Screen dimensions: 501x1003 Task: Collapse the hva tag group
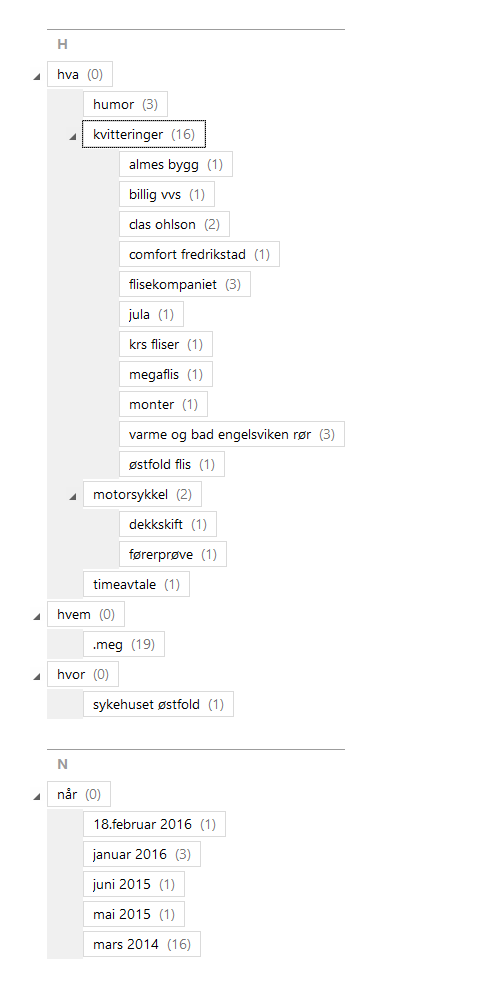coord(36,77)
